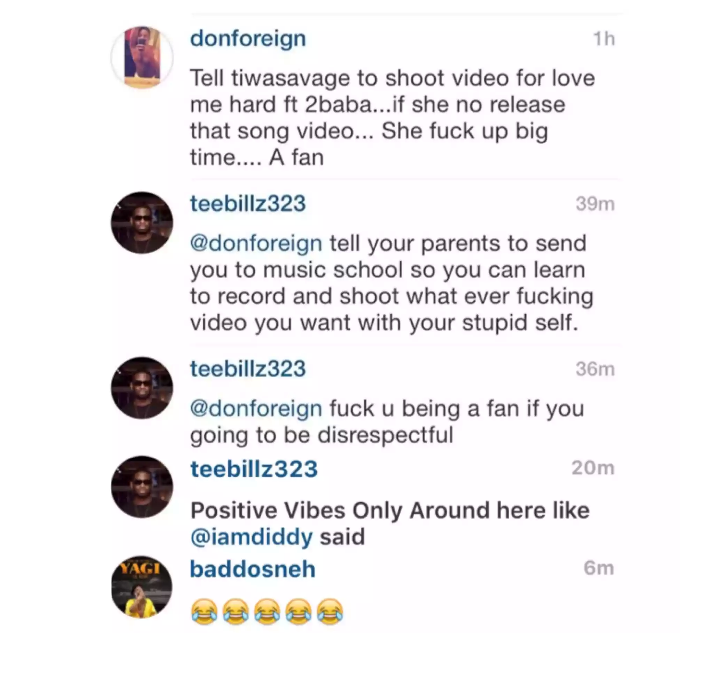This screenshot has width=720, height=682.
Task: Click the 6m timestamp on baddosneh comment
Action: click(599, 568)
